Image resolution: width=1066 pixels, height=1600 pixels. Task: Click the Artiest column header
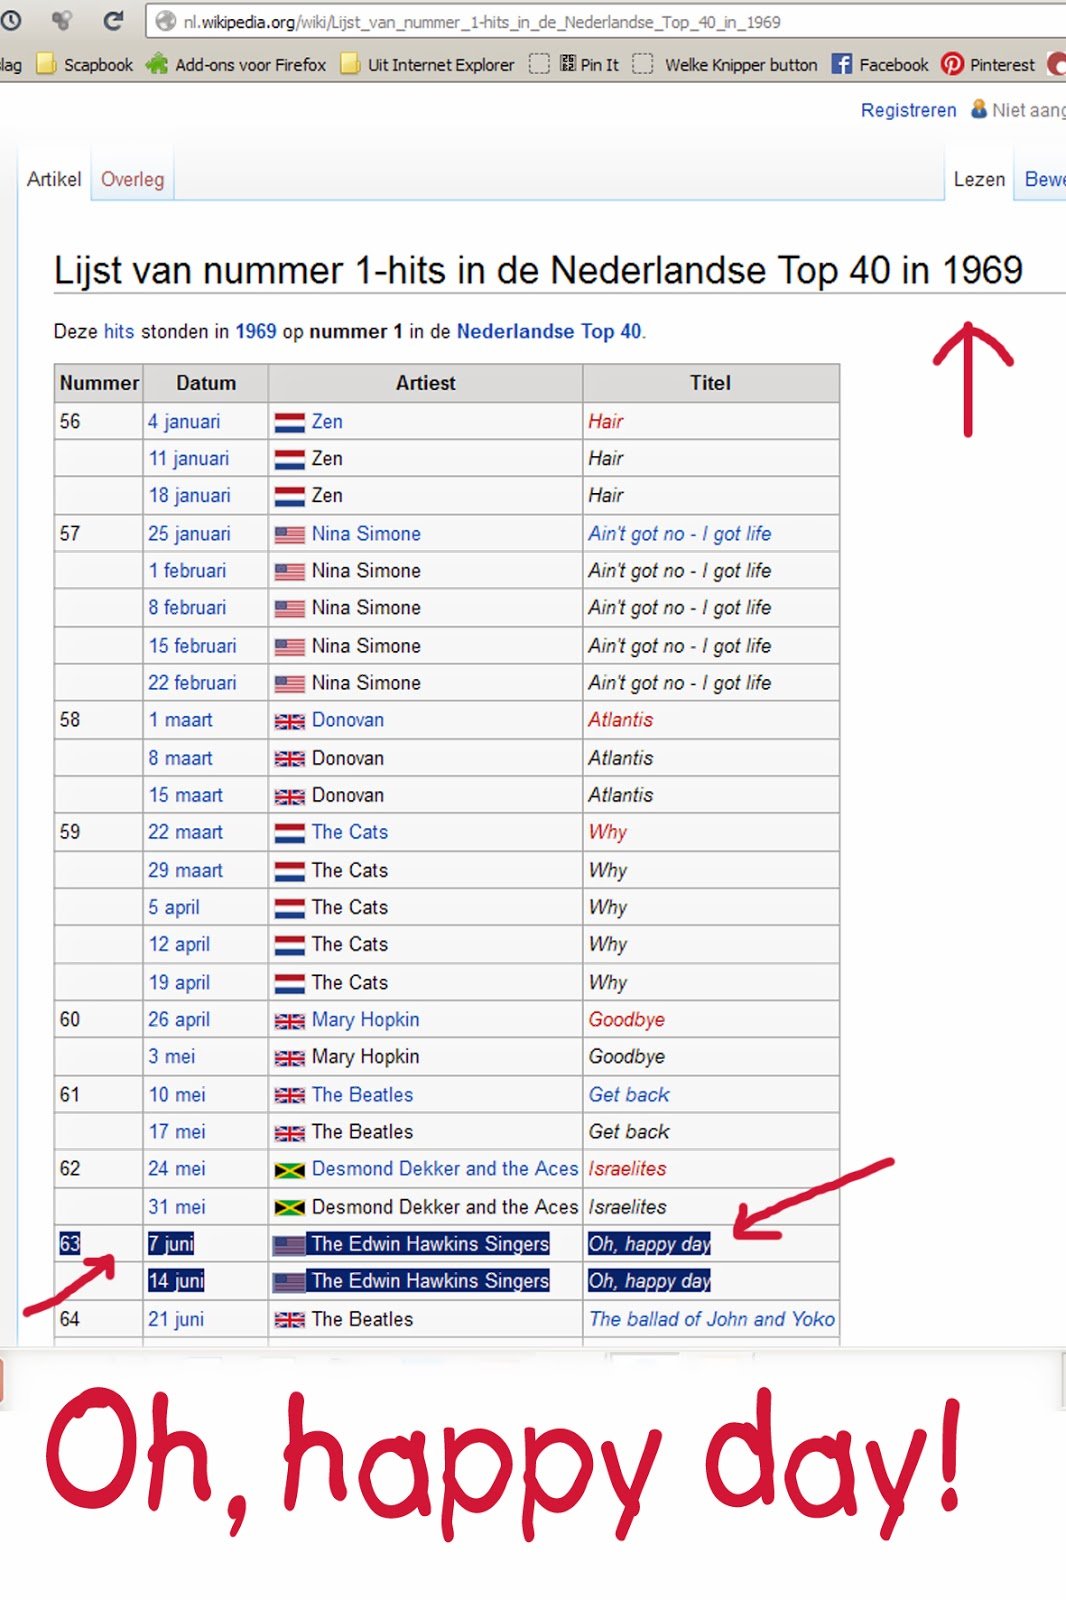[425, 383]
